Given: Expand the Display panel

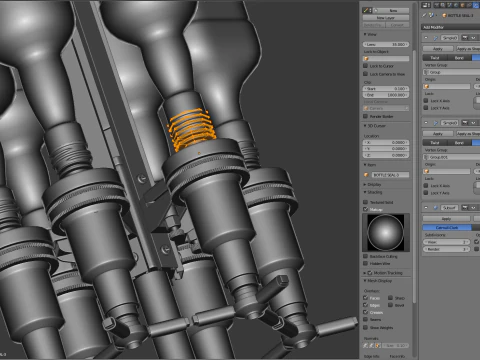Looking at the screenshot, I should coord(373,184).
